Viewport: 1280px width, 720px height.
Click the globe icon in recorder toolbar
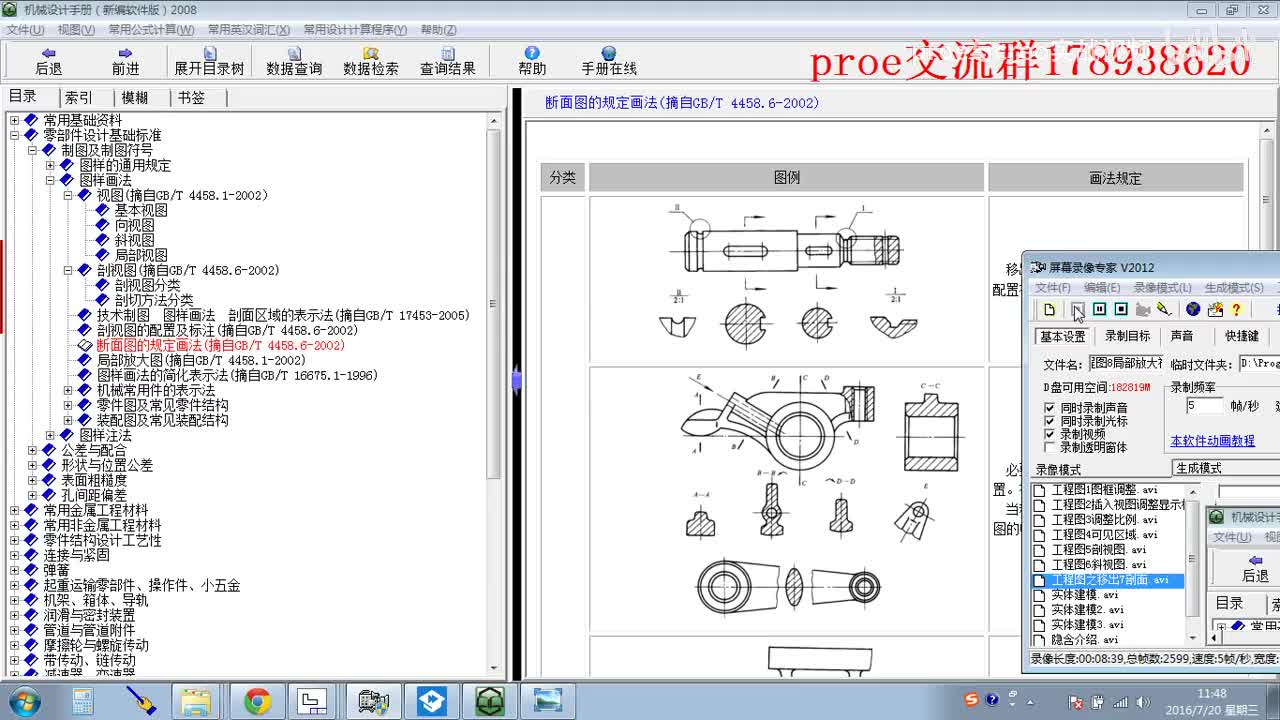click(1192, 310)
